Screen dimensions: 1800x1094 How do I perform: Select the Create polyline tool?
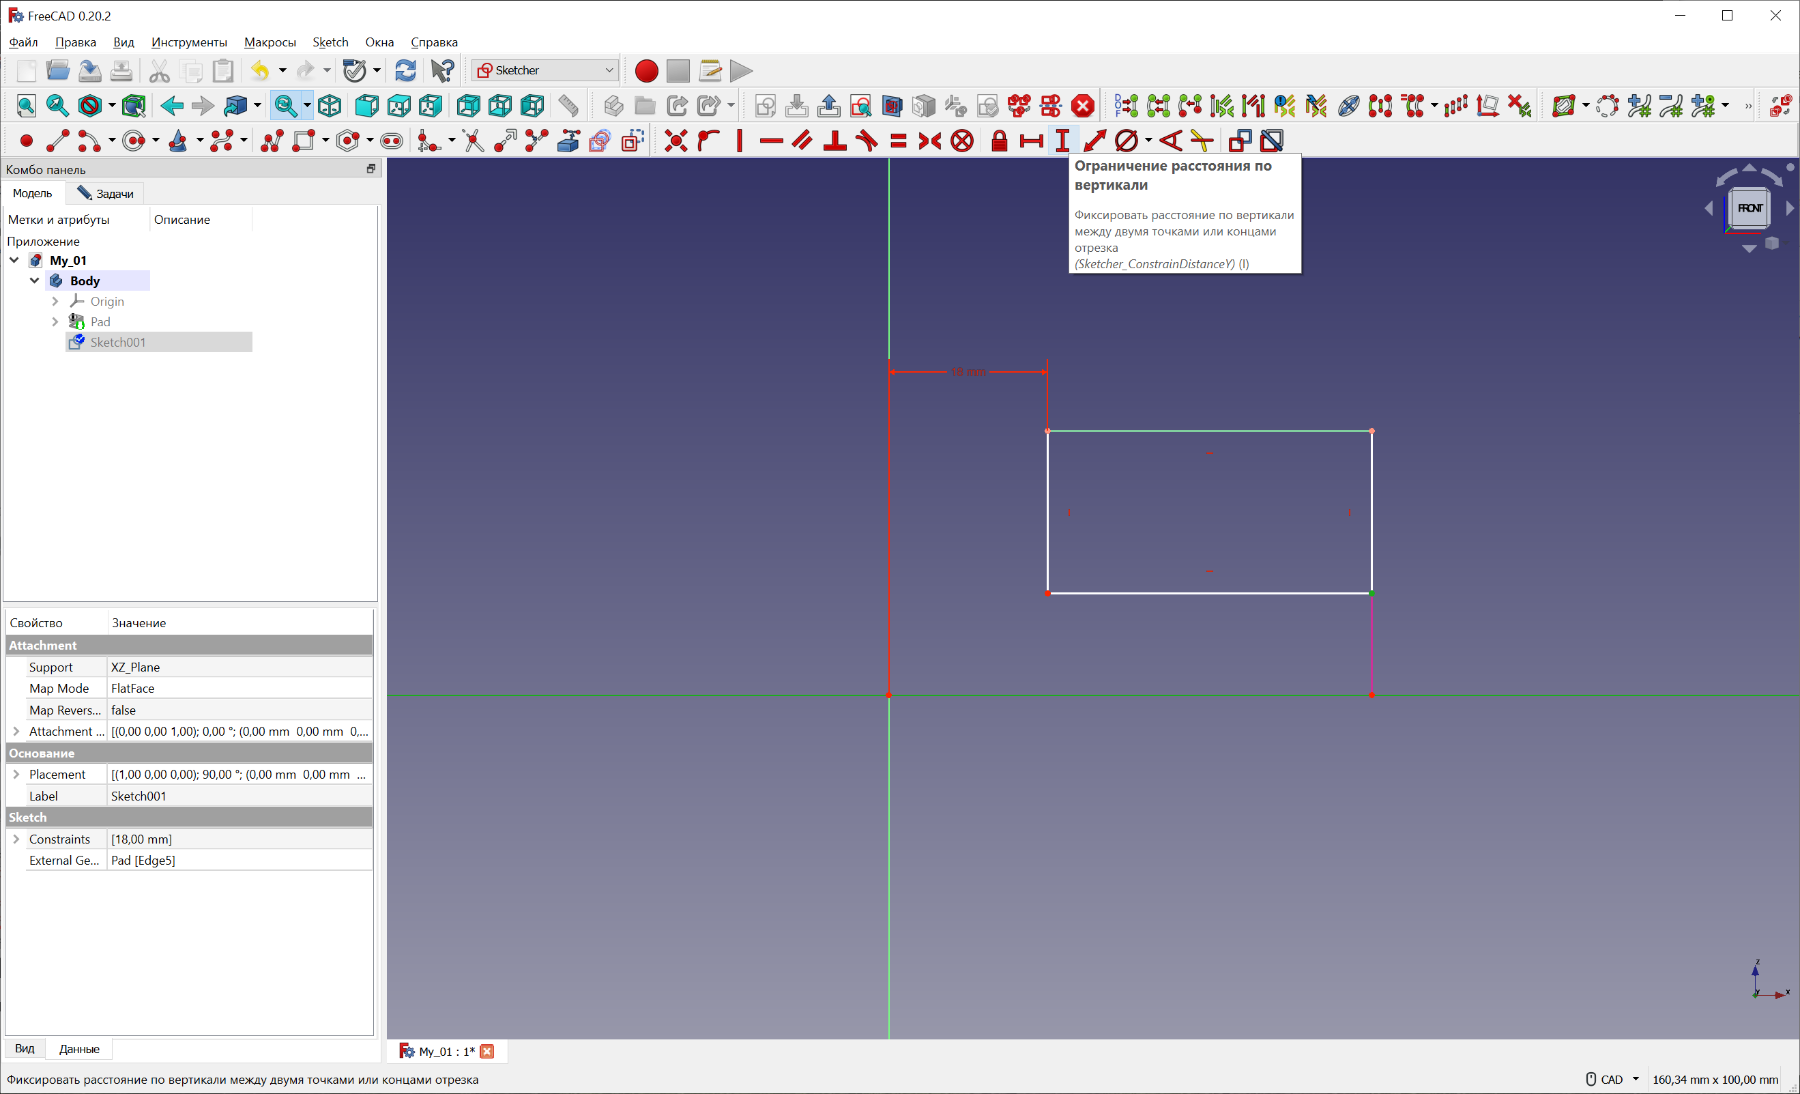[x=272, y=141]
